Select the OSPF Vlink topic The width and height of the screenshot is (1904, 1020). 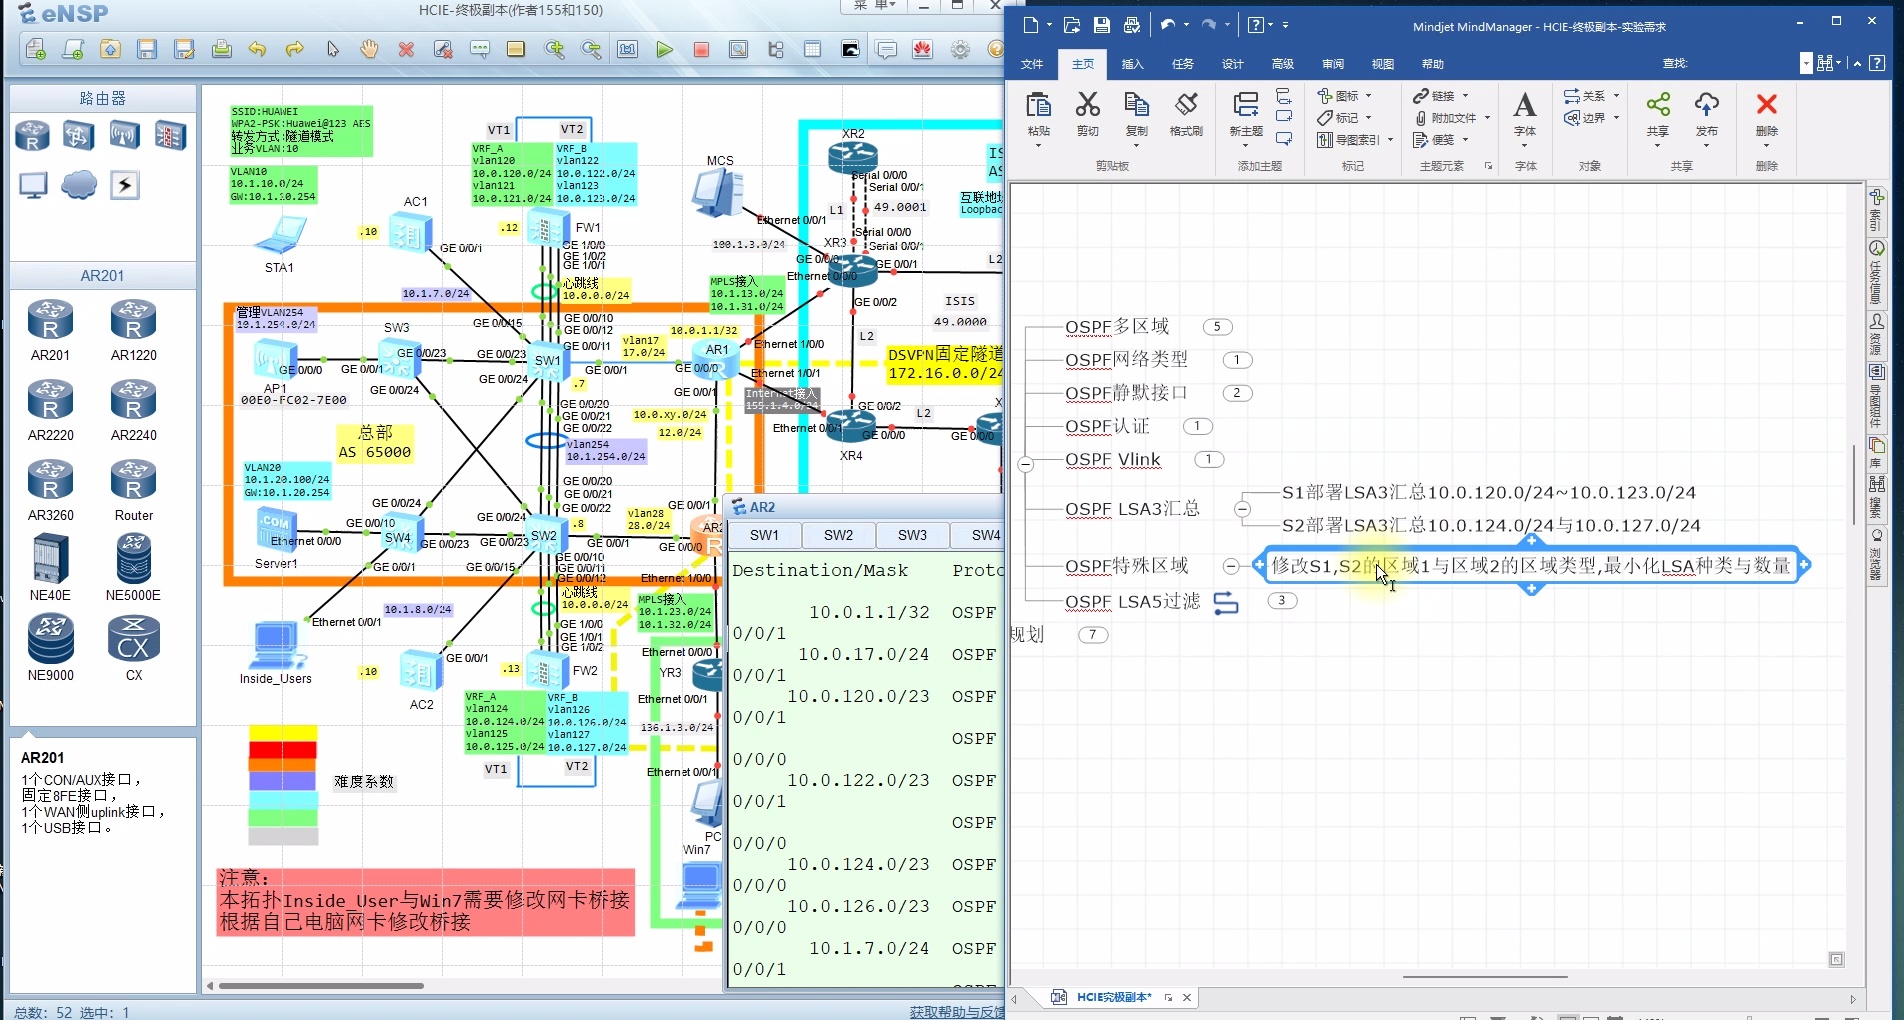1112,460
